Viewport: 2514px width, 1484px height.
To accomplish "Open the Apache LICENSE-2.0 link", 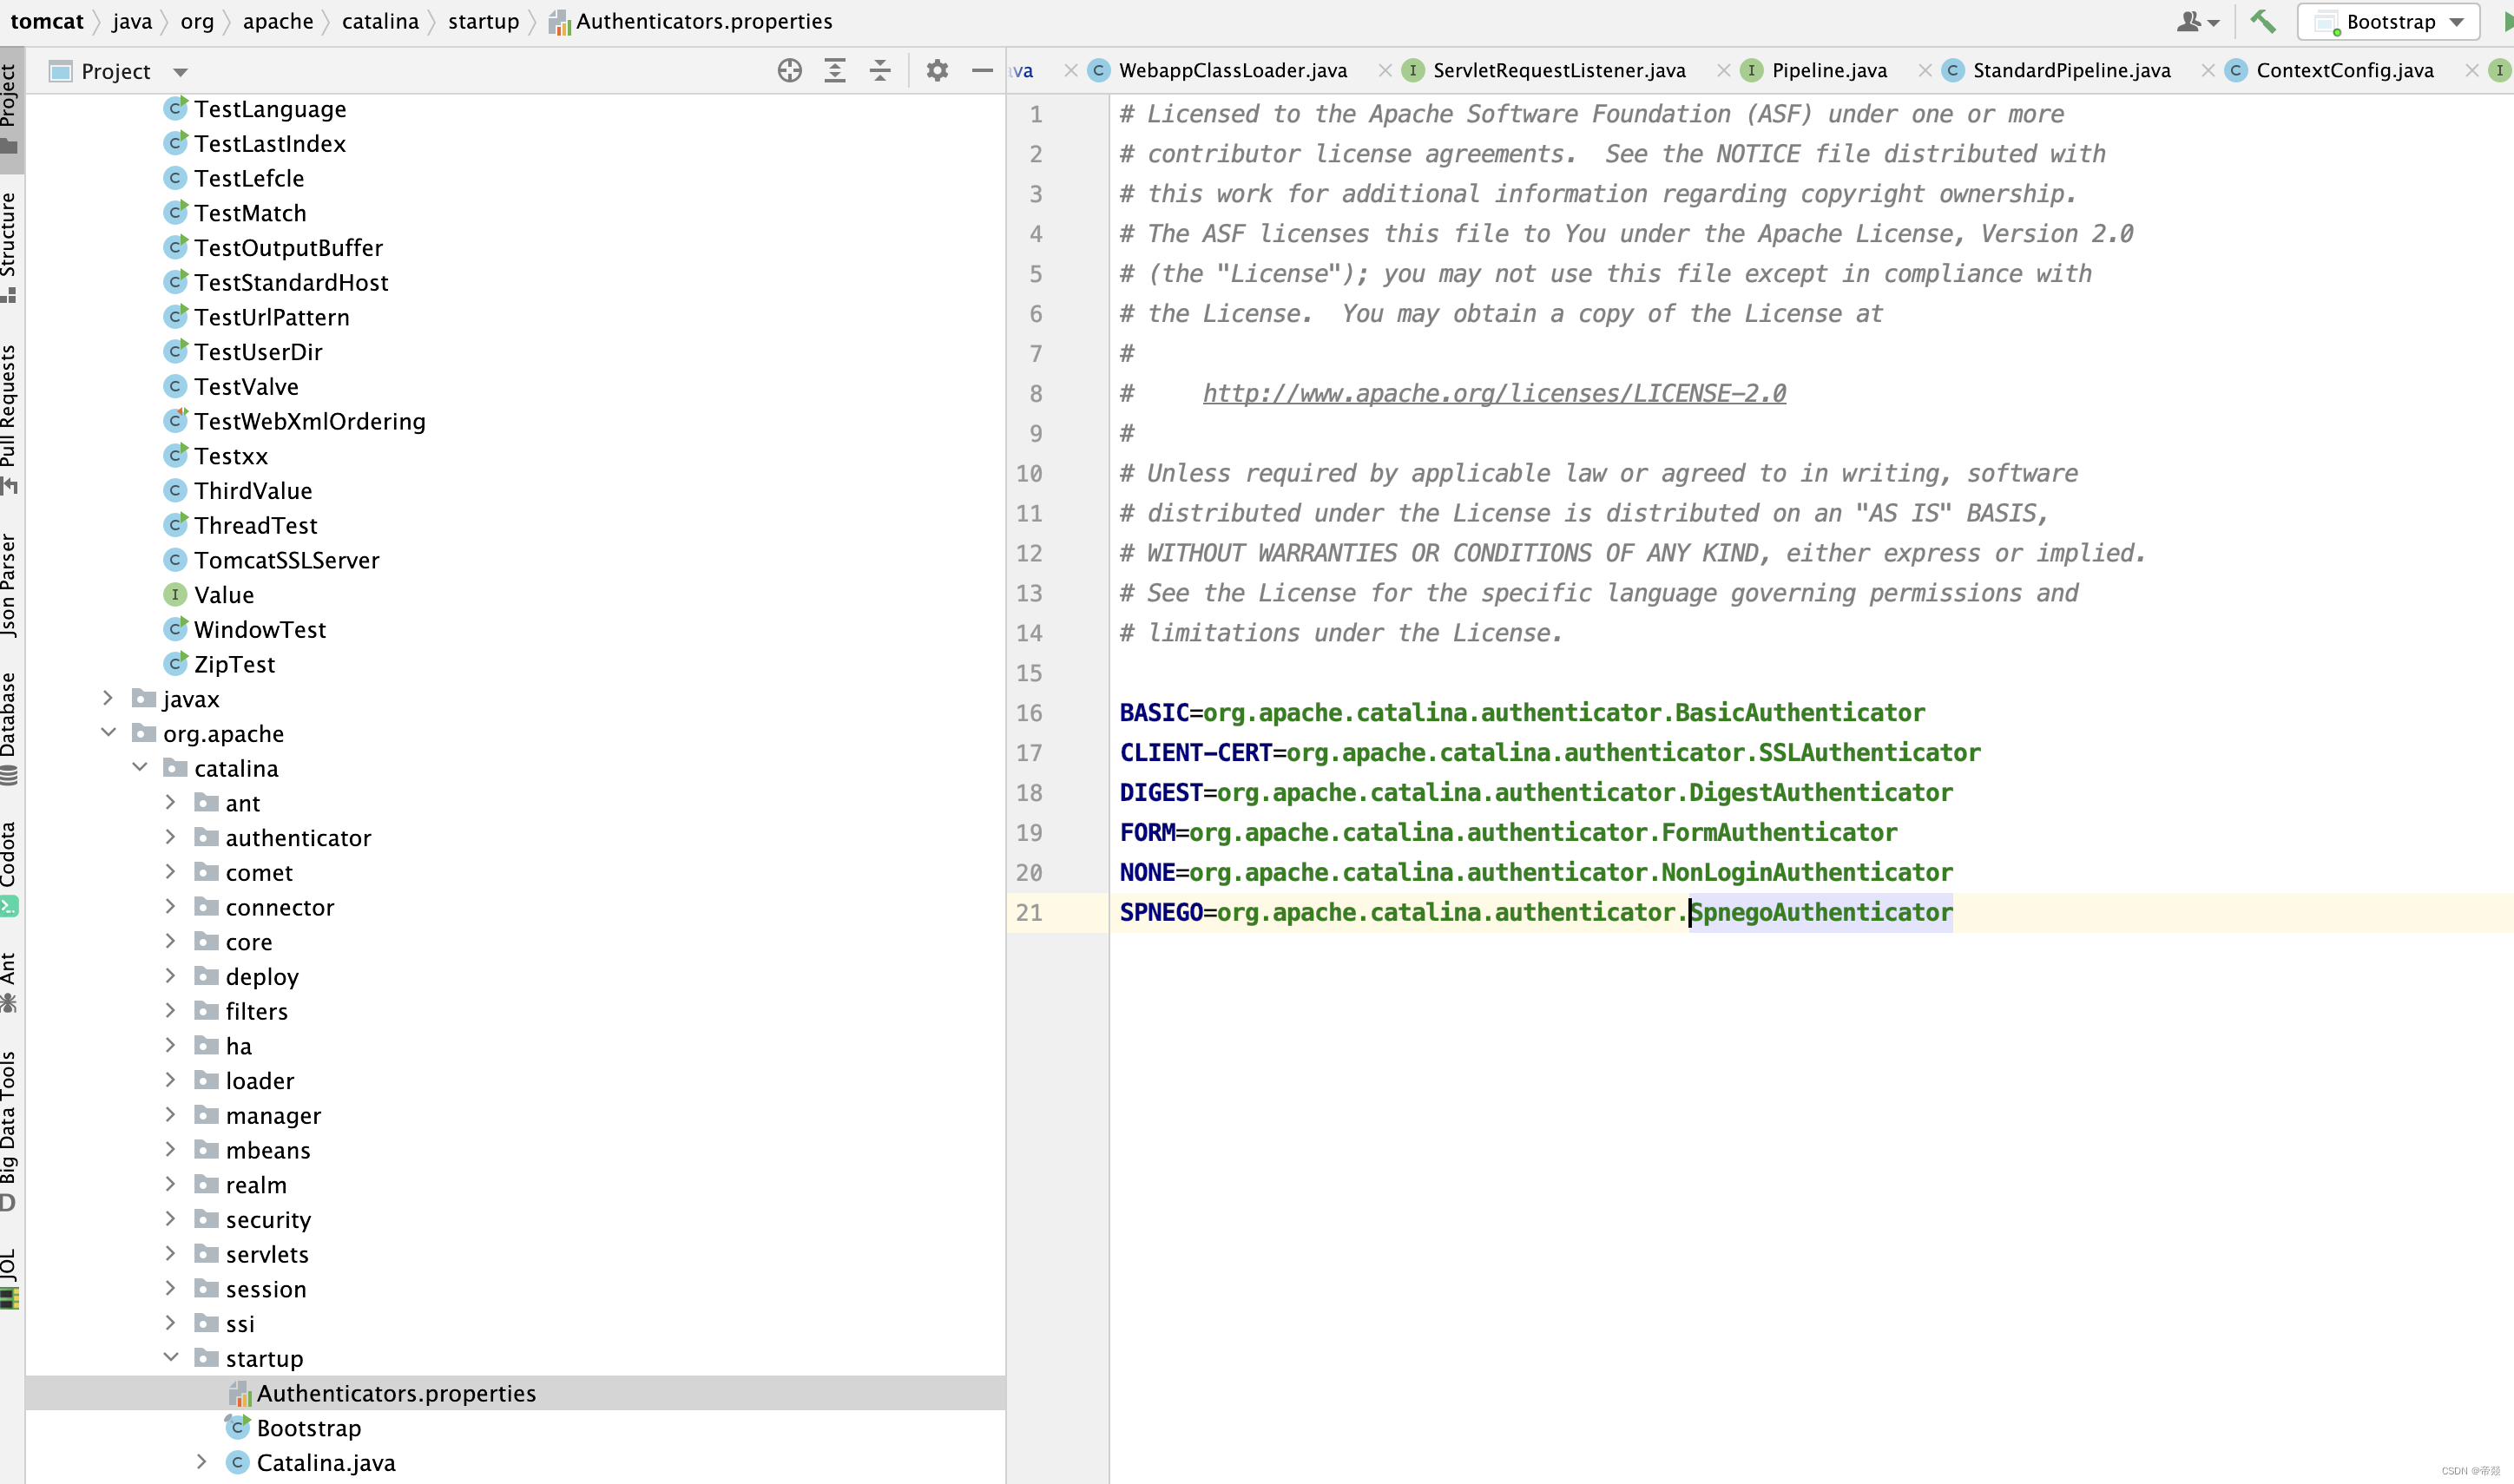I will [1494, 393].
